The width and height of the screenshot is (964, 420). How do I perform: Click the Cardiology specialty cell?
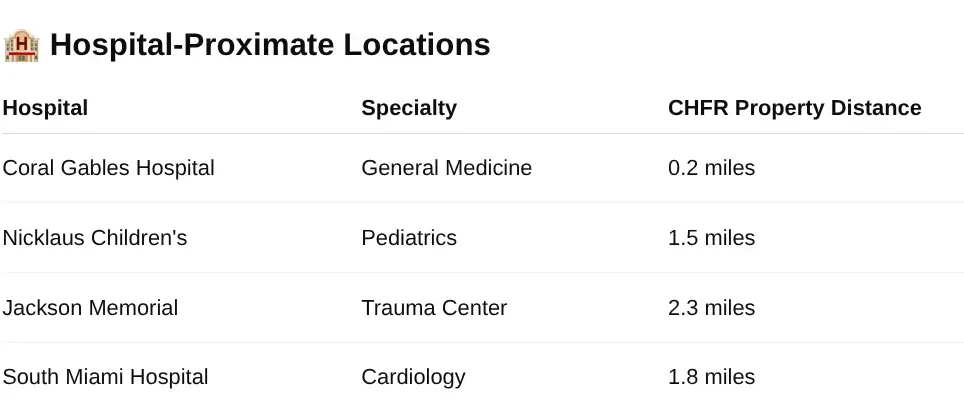[413, 378]
